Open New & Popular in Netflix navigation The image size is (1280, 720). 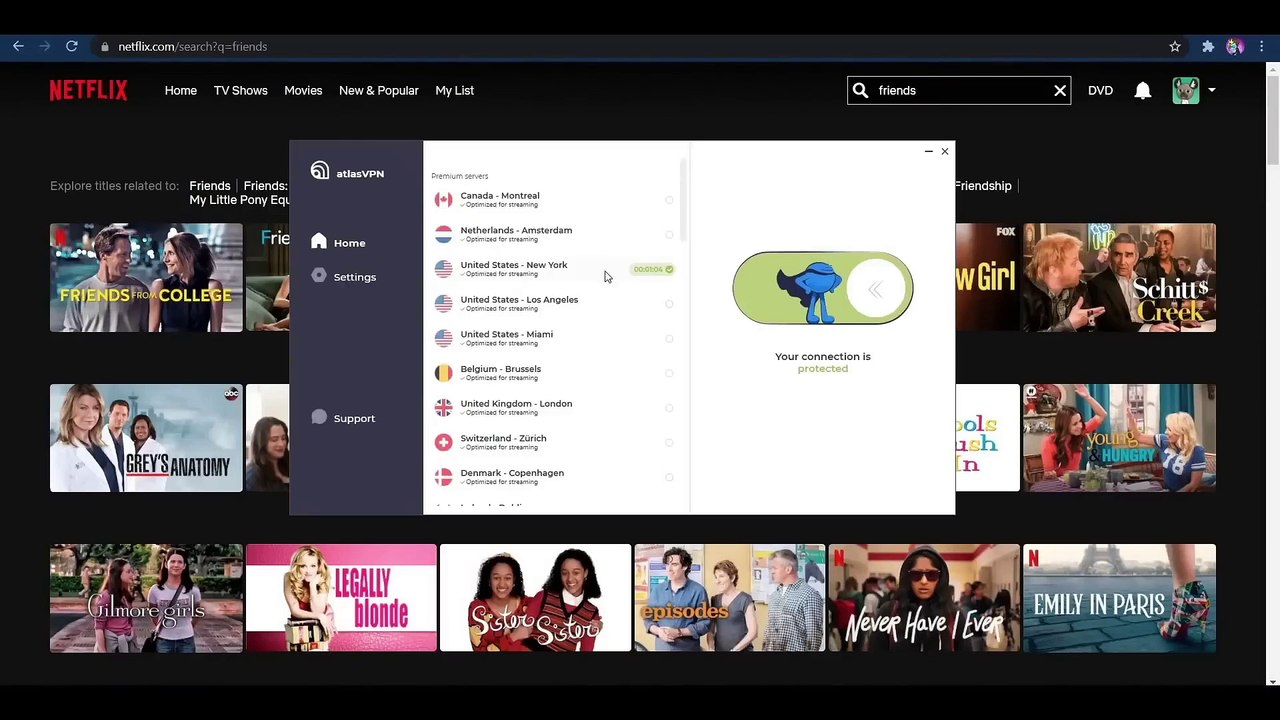(x=379, y=90)
